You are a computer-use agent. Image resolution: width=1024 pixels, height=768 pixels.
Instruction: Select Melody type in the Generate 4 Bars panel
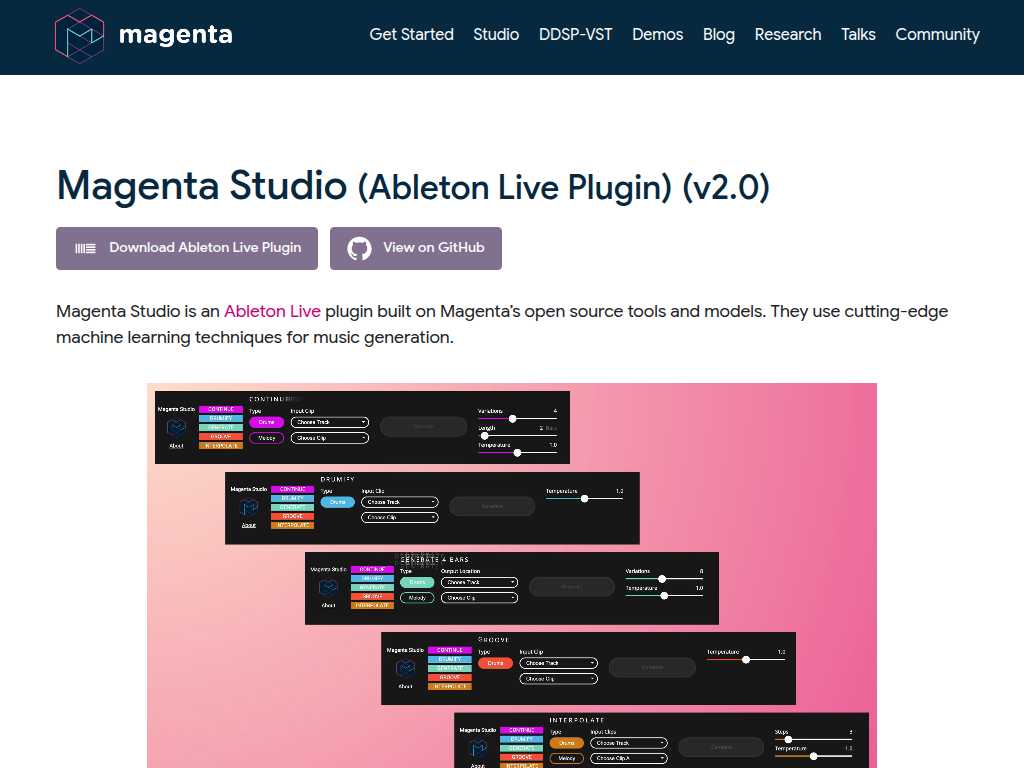(417, 598)
